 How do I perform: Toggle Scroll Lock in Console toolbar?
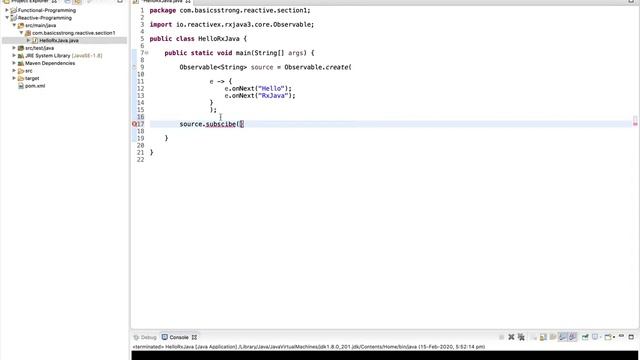click(x=543, y=337)
